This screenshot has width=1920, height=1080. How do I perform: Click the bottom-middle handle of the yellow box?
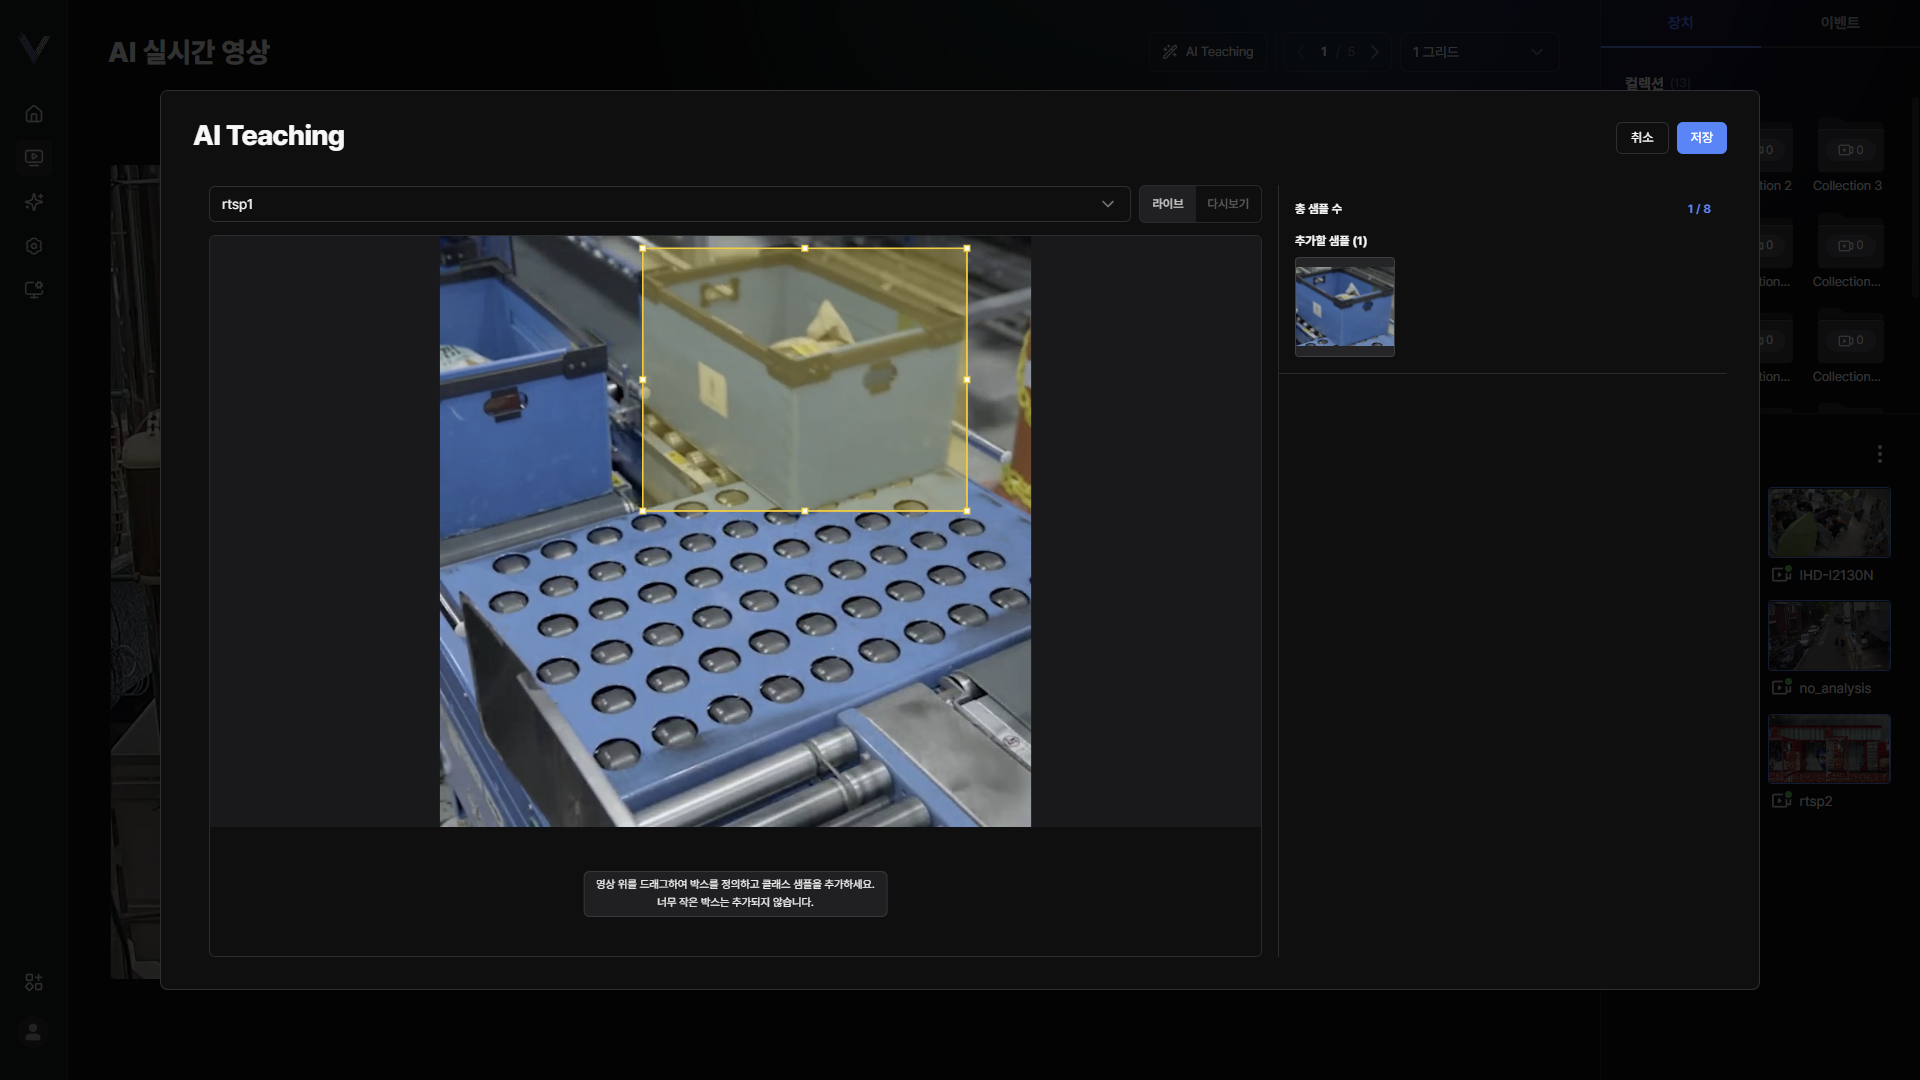(805, 511)
